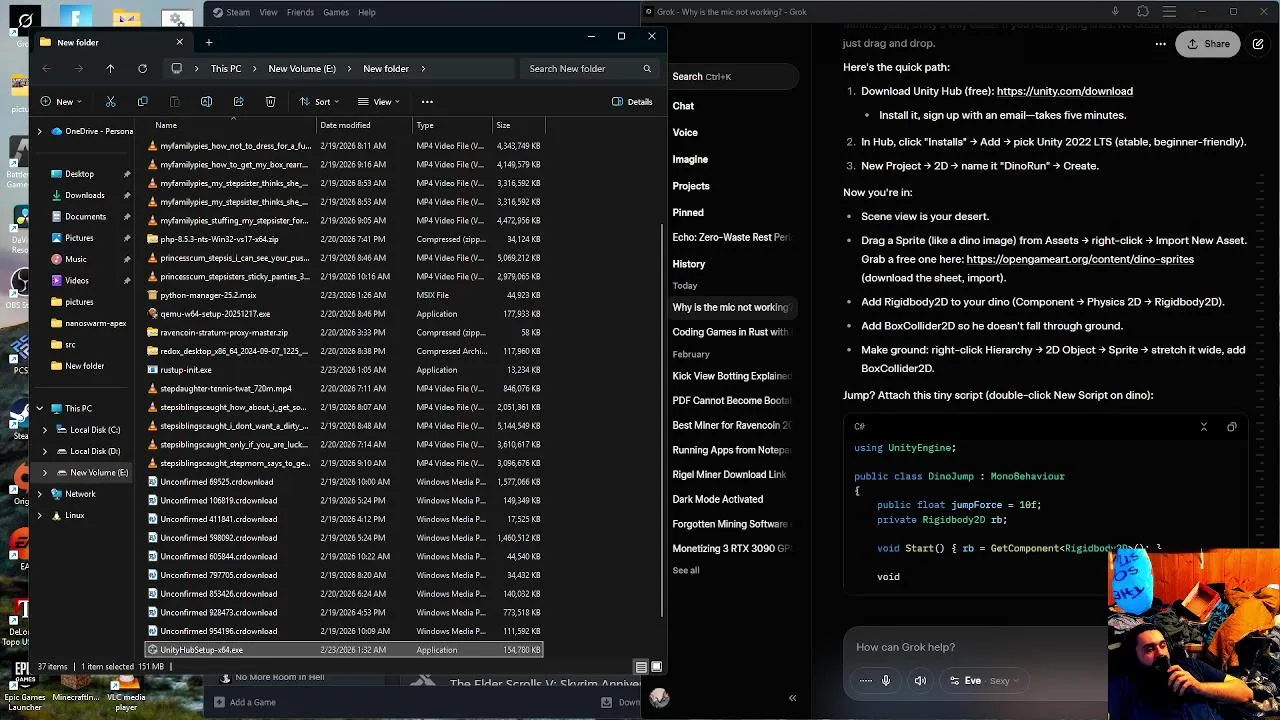The height and width of the screenshot is (720, 1280).
Task: Click See all in Grok history
Action: (x=686, y=570)
